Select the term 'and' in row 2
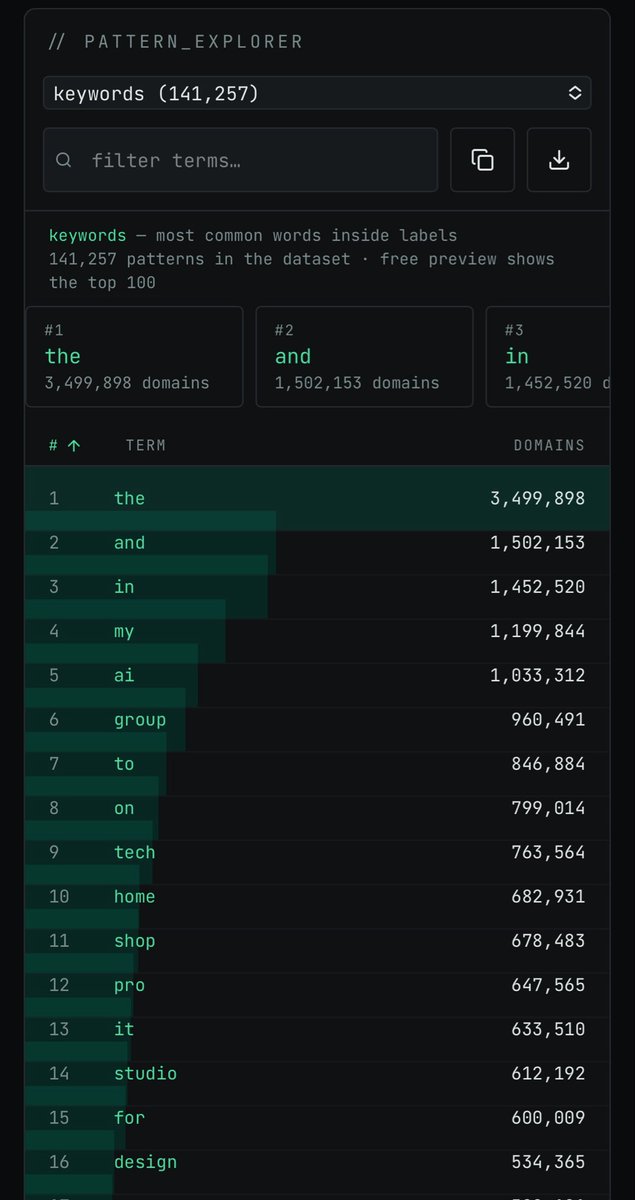 [x=129, y=543]
